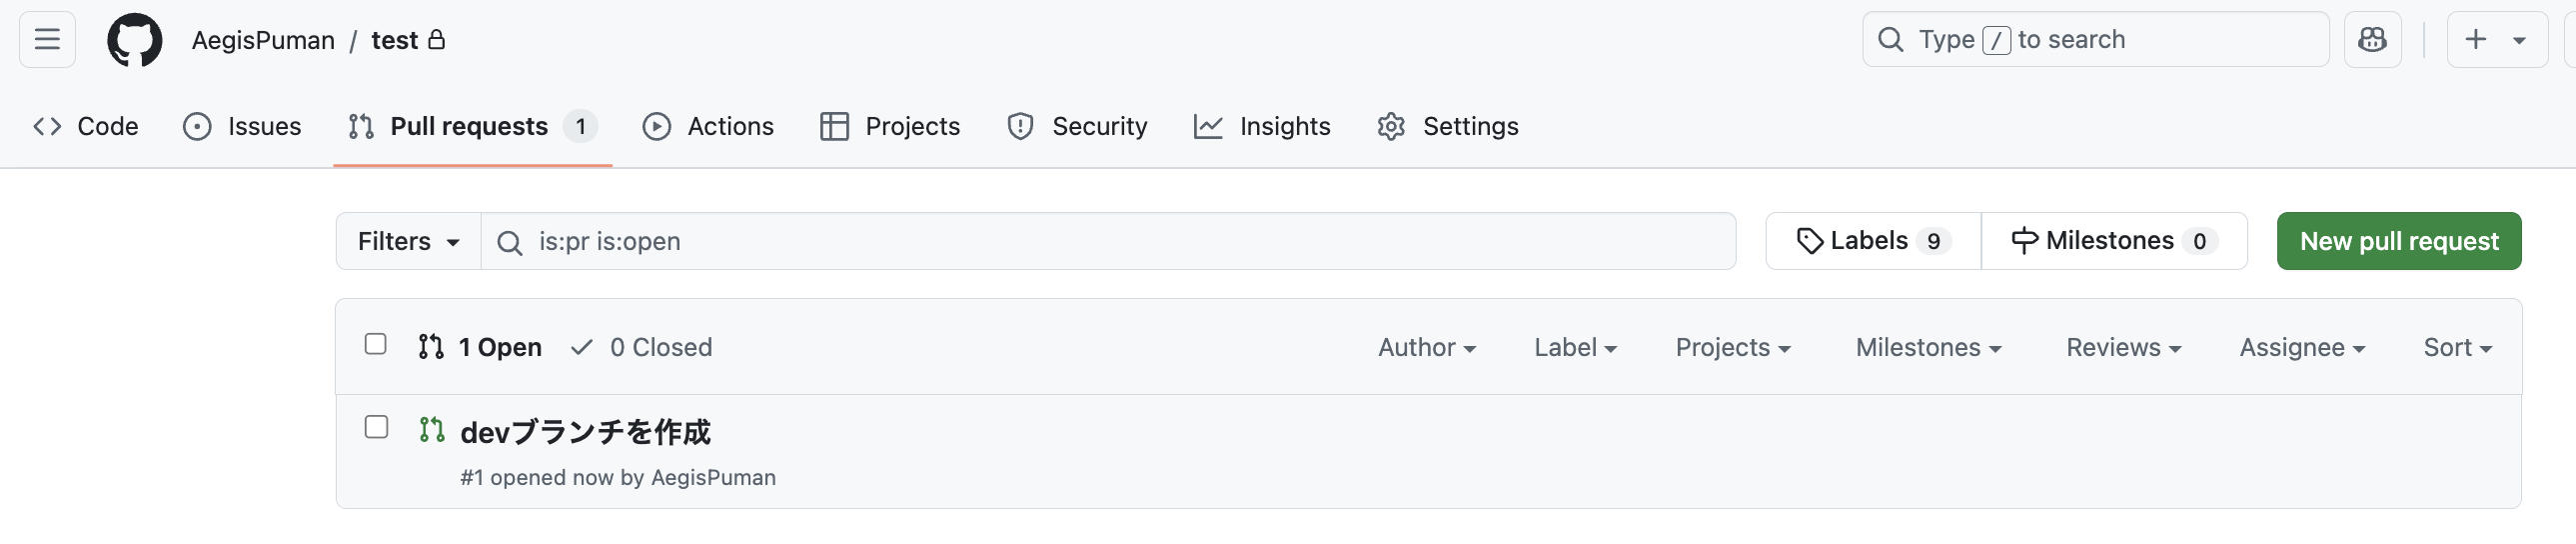The image size is (2576, 544).
Task: Switch to the Actions tab
Action: 708,126
